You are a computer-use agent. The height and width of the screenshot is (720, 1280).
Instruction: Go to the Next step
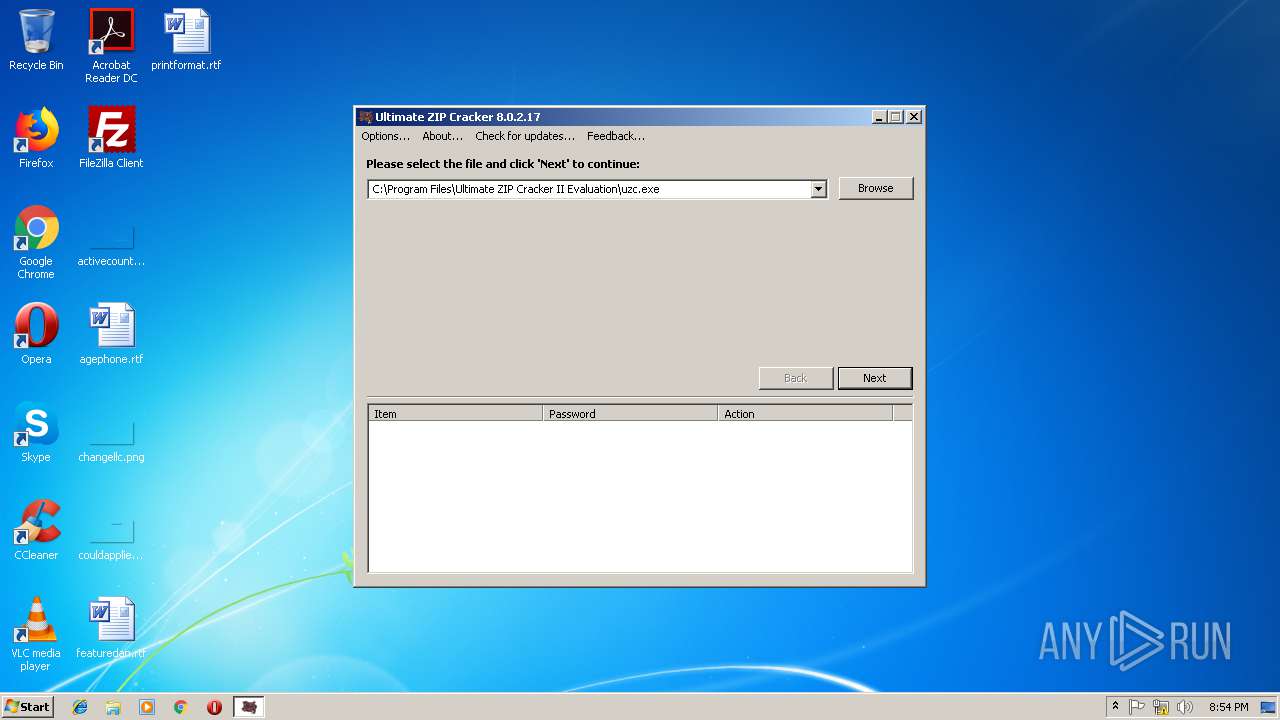click(875, 378)
